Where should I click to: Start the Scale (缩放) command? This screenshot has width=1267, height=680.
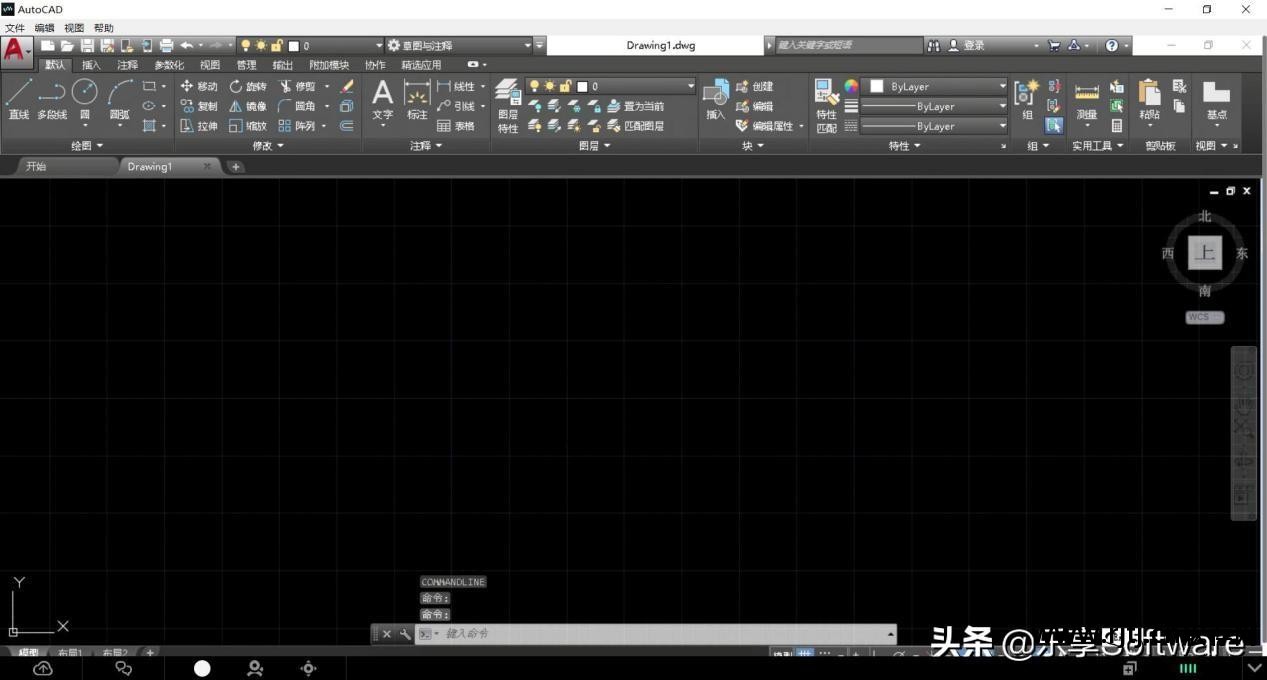click(x=248, y=126)
